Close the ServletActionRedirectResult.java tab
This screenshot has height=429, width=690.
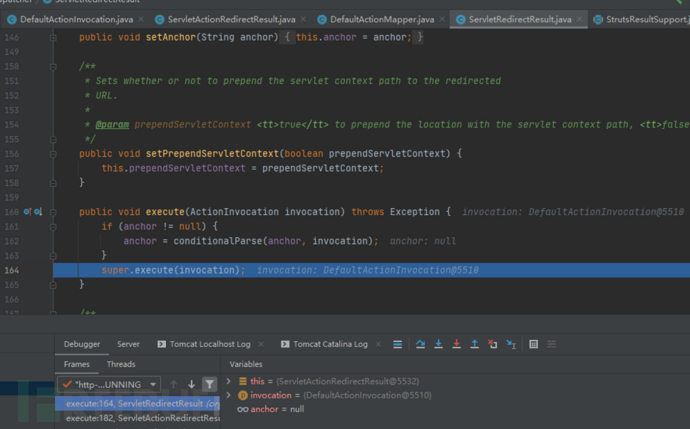pyautogui.click(x=303, y=19)
